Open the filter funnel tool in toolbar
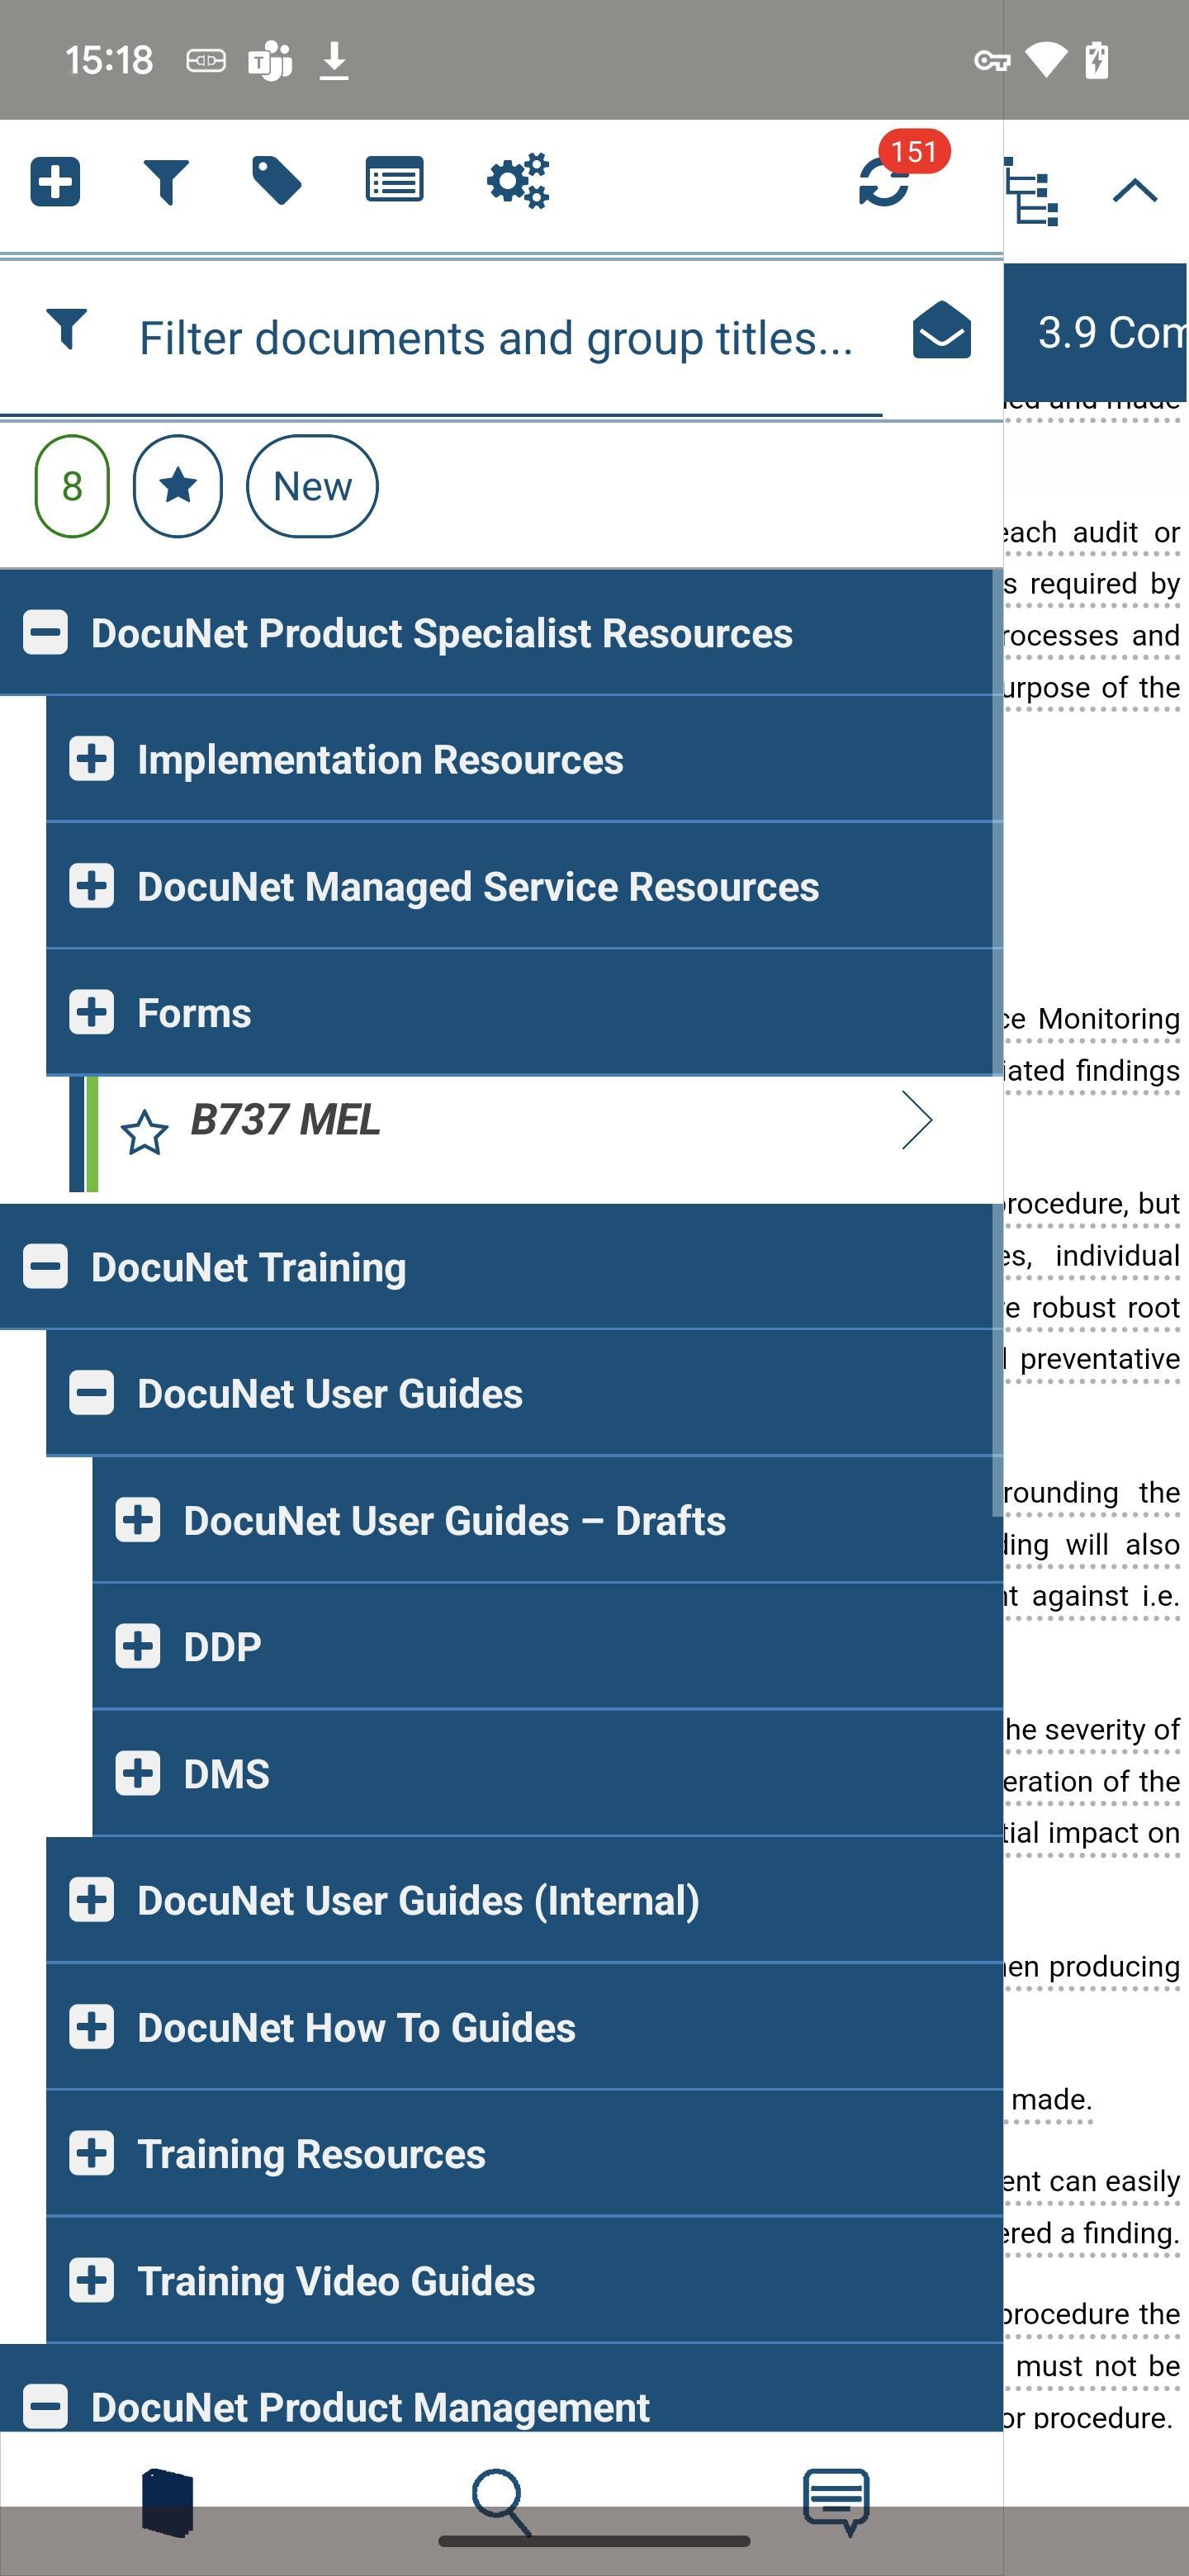 click(x=166, y=182)
